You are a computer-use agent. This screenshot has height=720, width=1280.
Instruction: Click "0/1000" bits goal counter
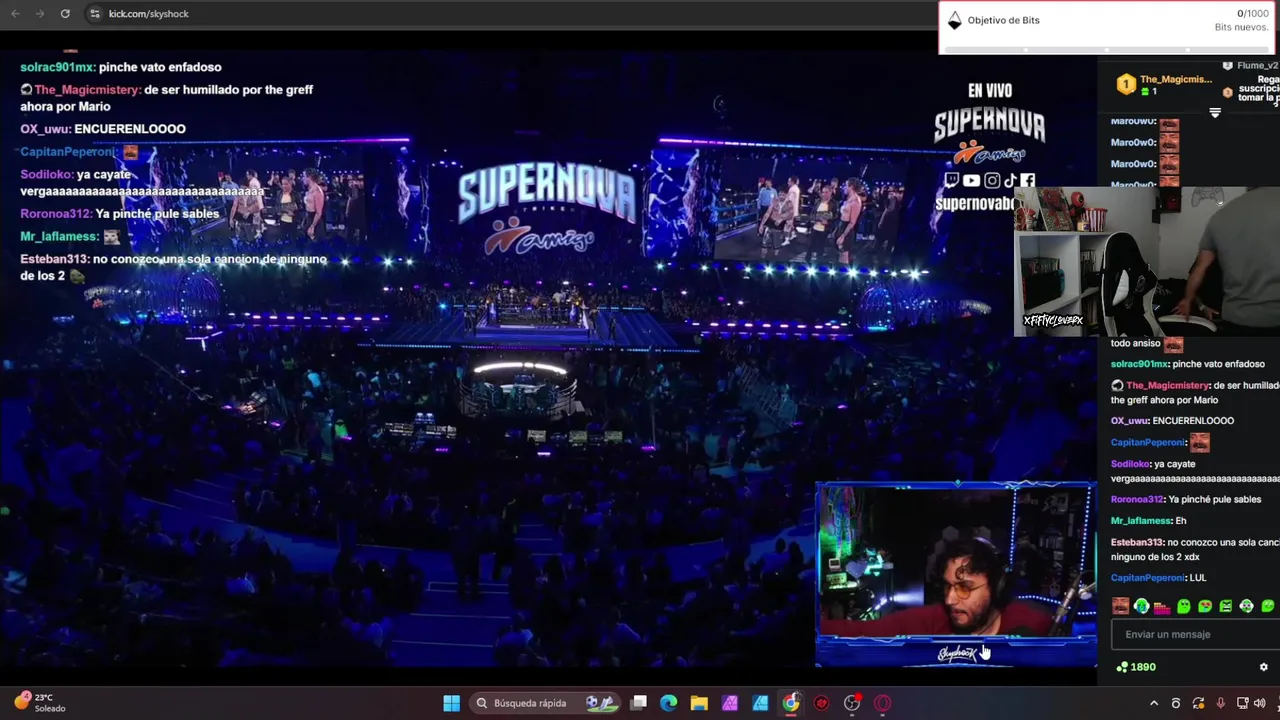tap(1253, 14)
